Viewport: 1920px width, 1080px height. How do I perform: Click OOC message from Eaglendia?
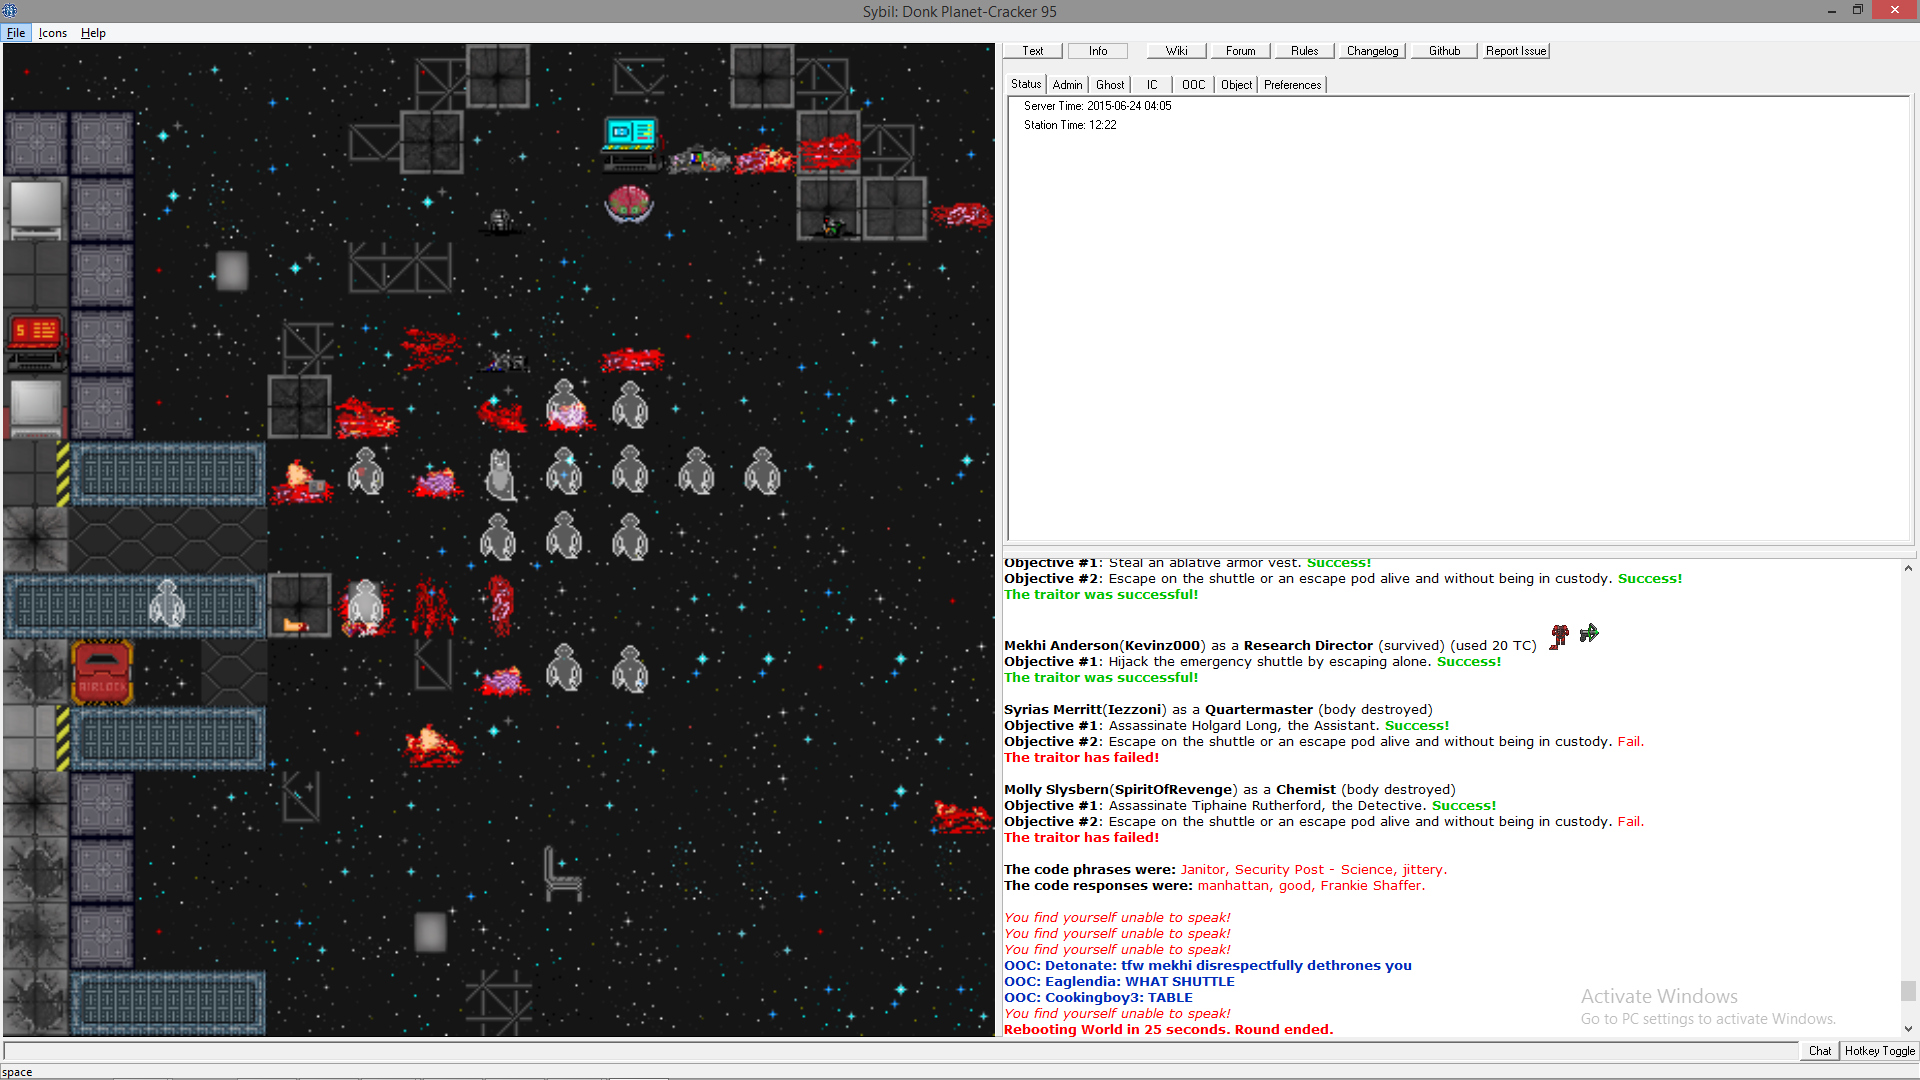(x=1119, y=982)
